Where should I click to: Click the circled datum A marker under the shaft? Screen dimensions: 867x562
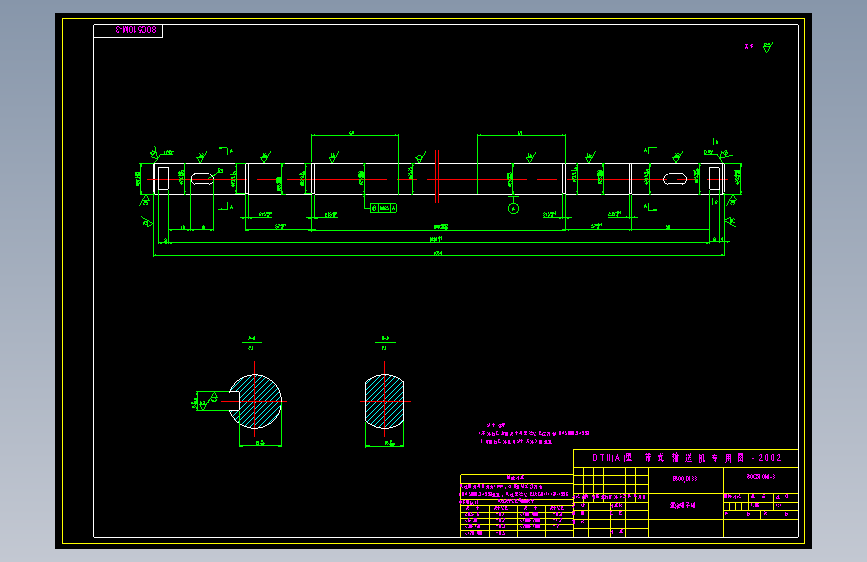tap(513, 209)
